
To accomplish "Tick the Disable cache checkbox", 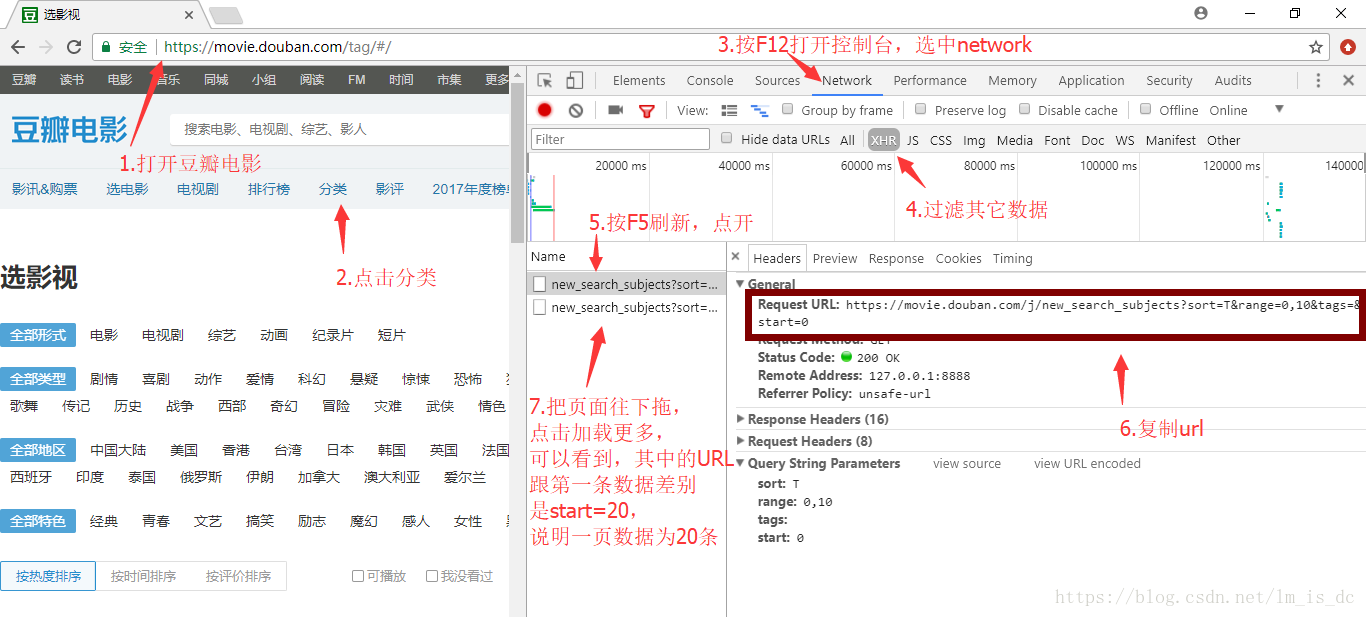I will (x=1025, y=109).
